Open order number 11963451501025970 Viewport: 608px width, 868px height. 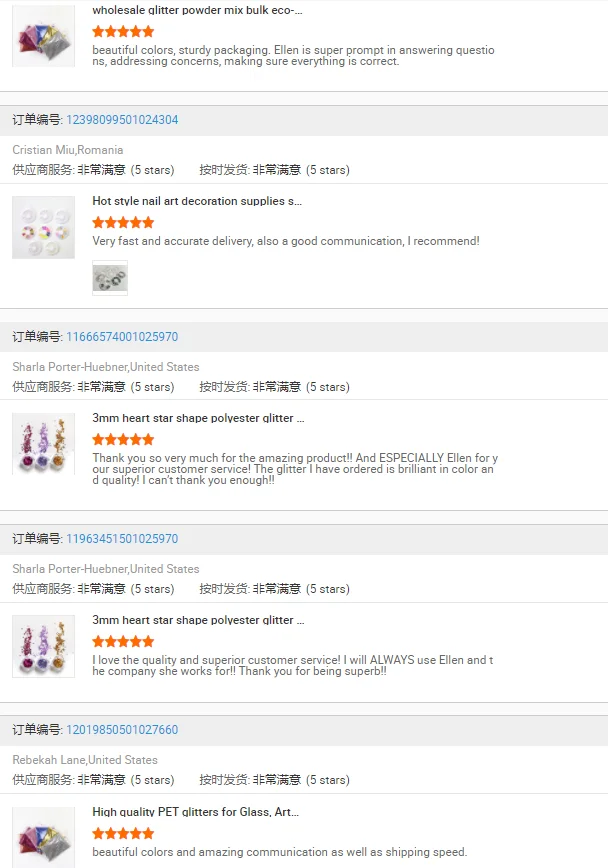coord(122,539)
